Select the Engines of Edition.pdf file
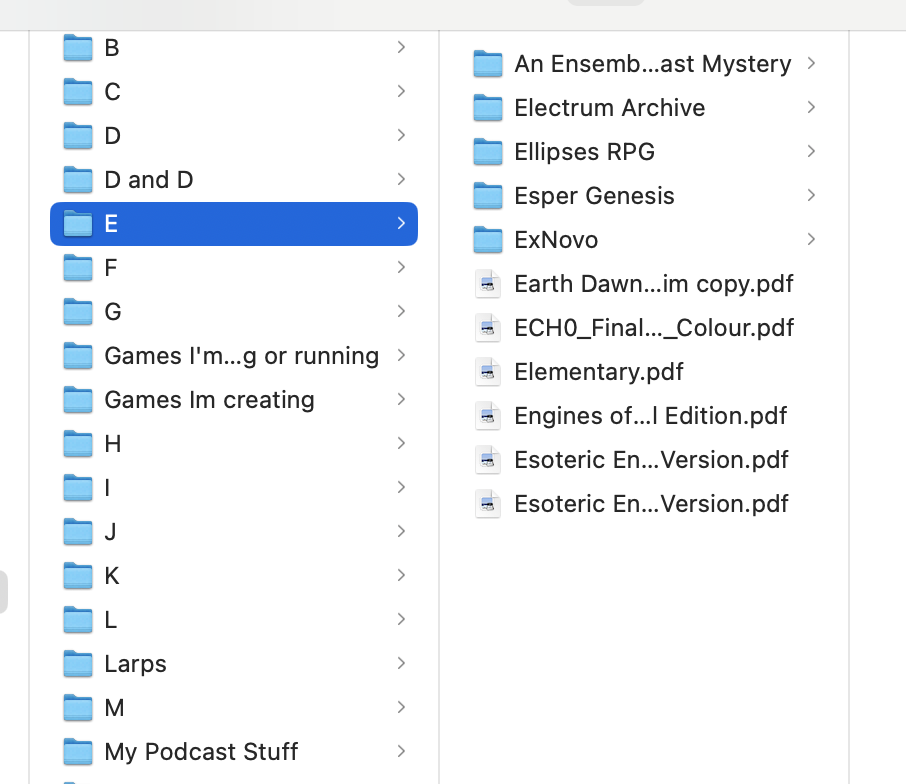The width and height of the screenshot is (906, 784). click(x=650, y=416)
